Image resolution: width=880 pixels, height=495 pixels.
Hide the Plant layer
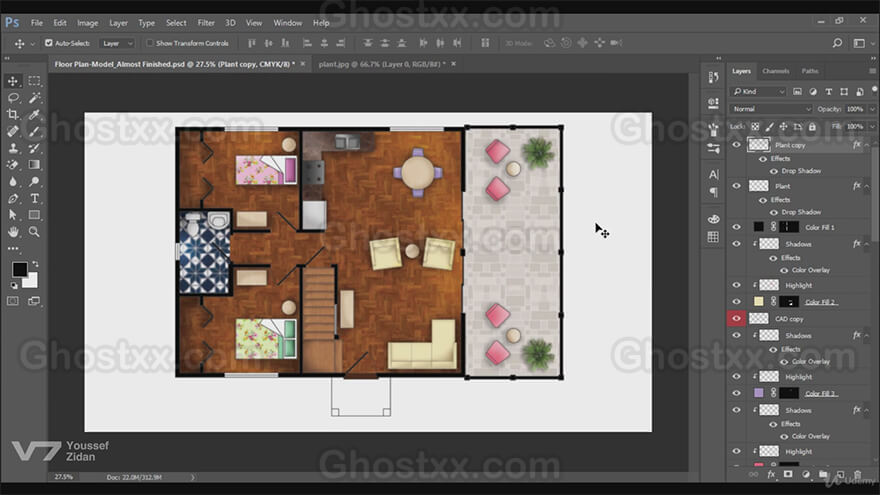736,186
